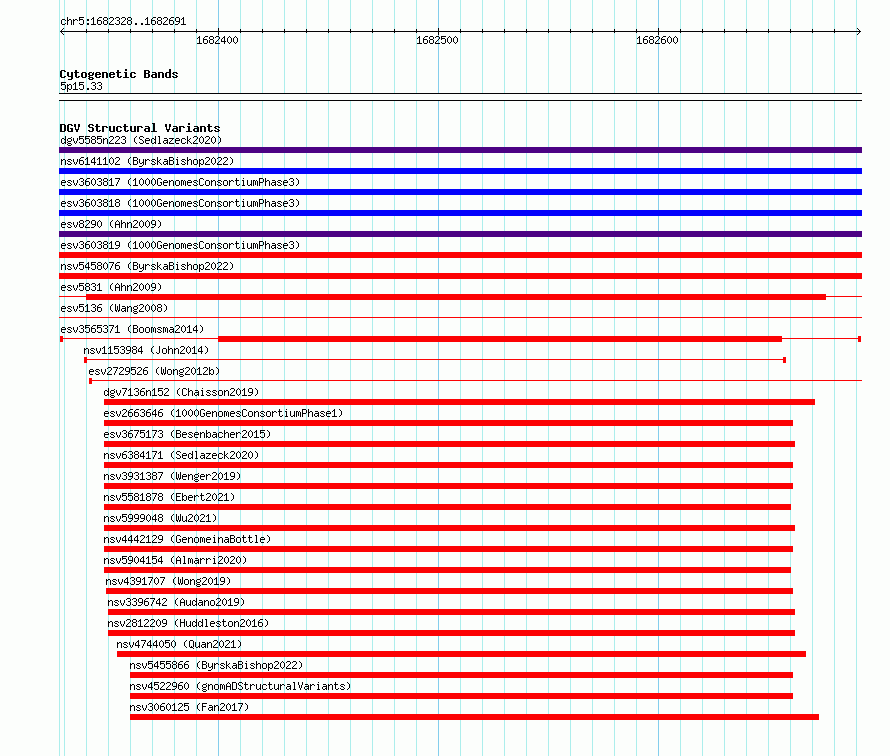Open esv3603819 (1000GenomesConsortiumPhase3) variant

[180, 245]
